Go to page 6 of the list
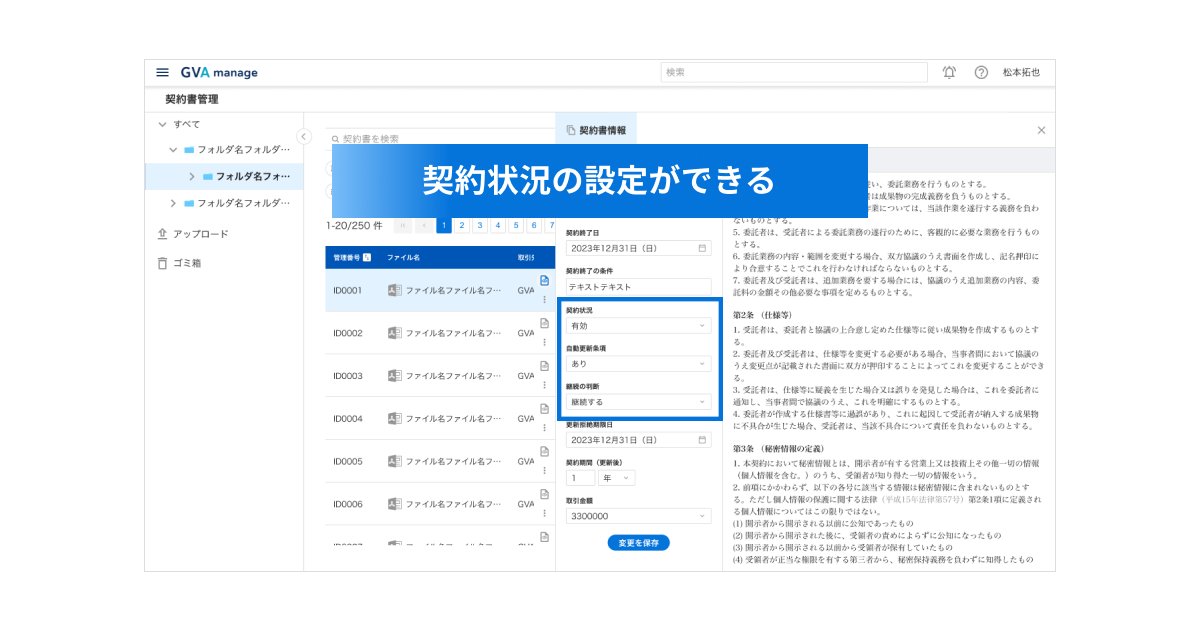Image resolution: width=1200 pixels, height=630 pixels. click(x=534, y=225)
